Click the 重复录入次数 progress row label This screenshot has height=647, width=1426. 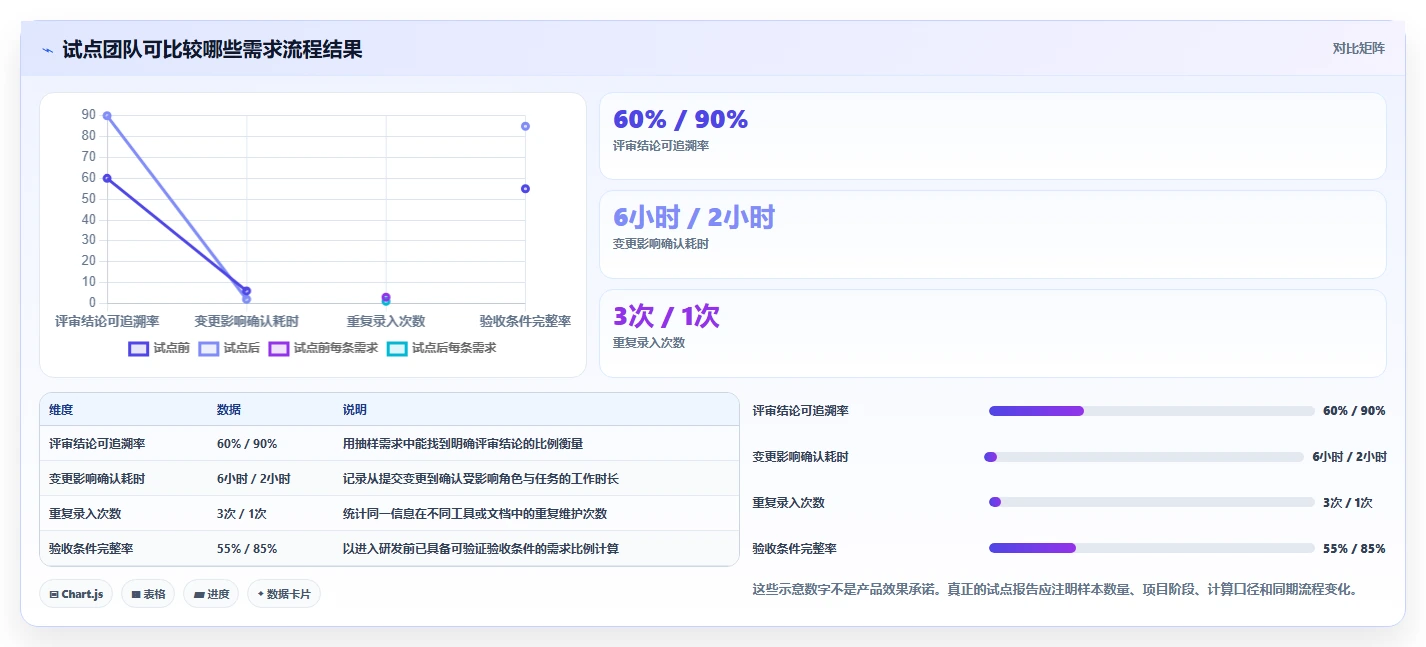789,502
